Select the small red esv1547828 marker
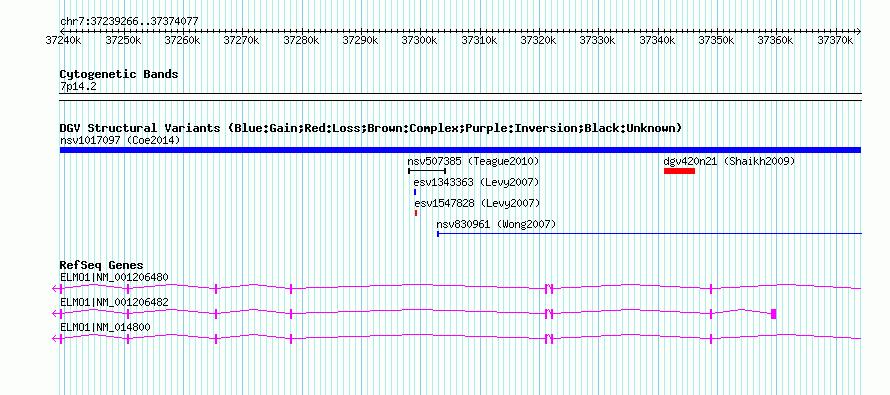 (x=416, y=213)
